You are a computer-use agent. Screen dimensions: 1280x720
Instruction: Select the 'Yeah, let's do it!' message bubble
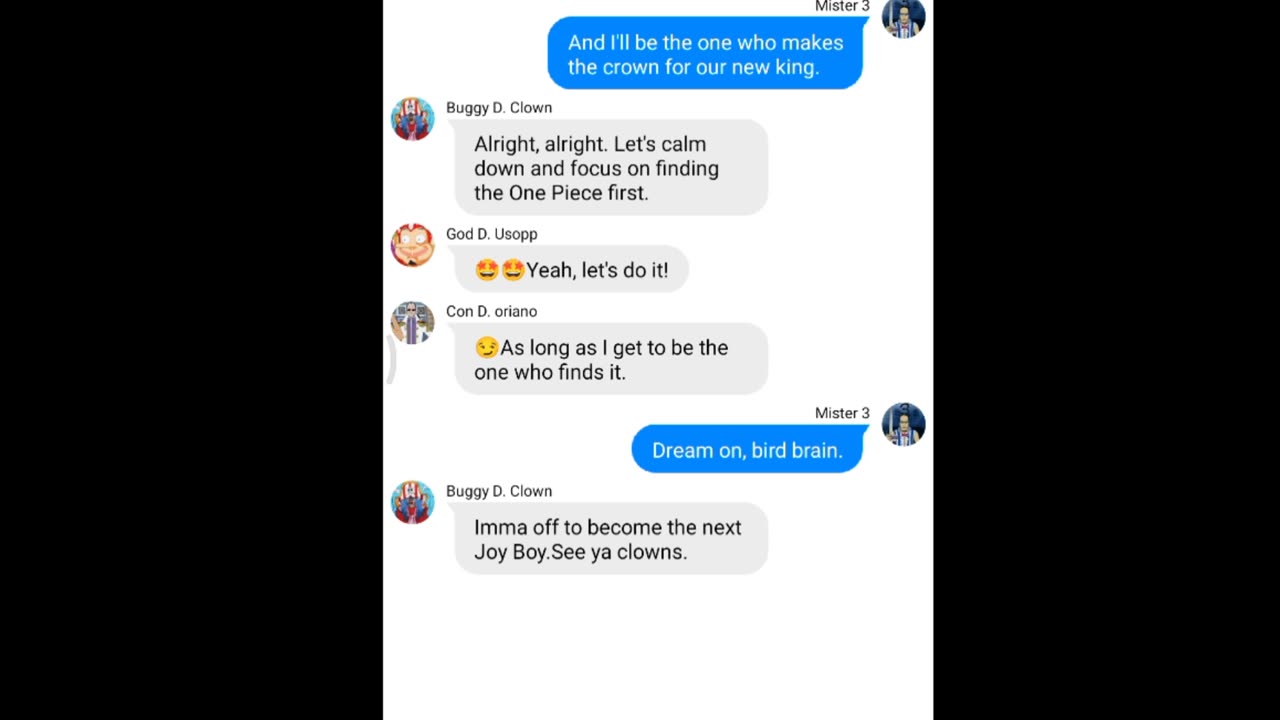tap(571, 270)
